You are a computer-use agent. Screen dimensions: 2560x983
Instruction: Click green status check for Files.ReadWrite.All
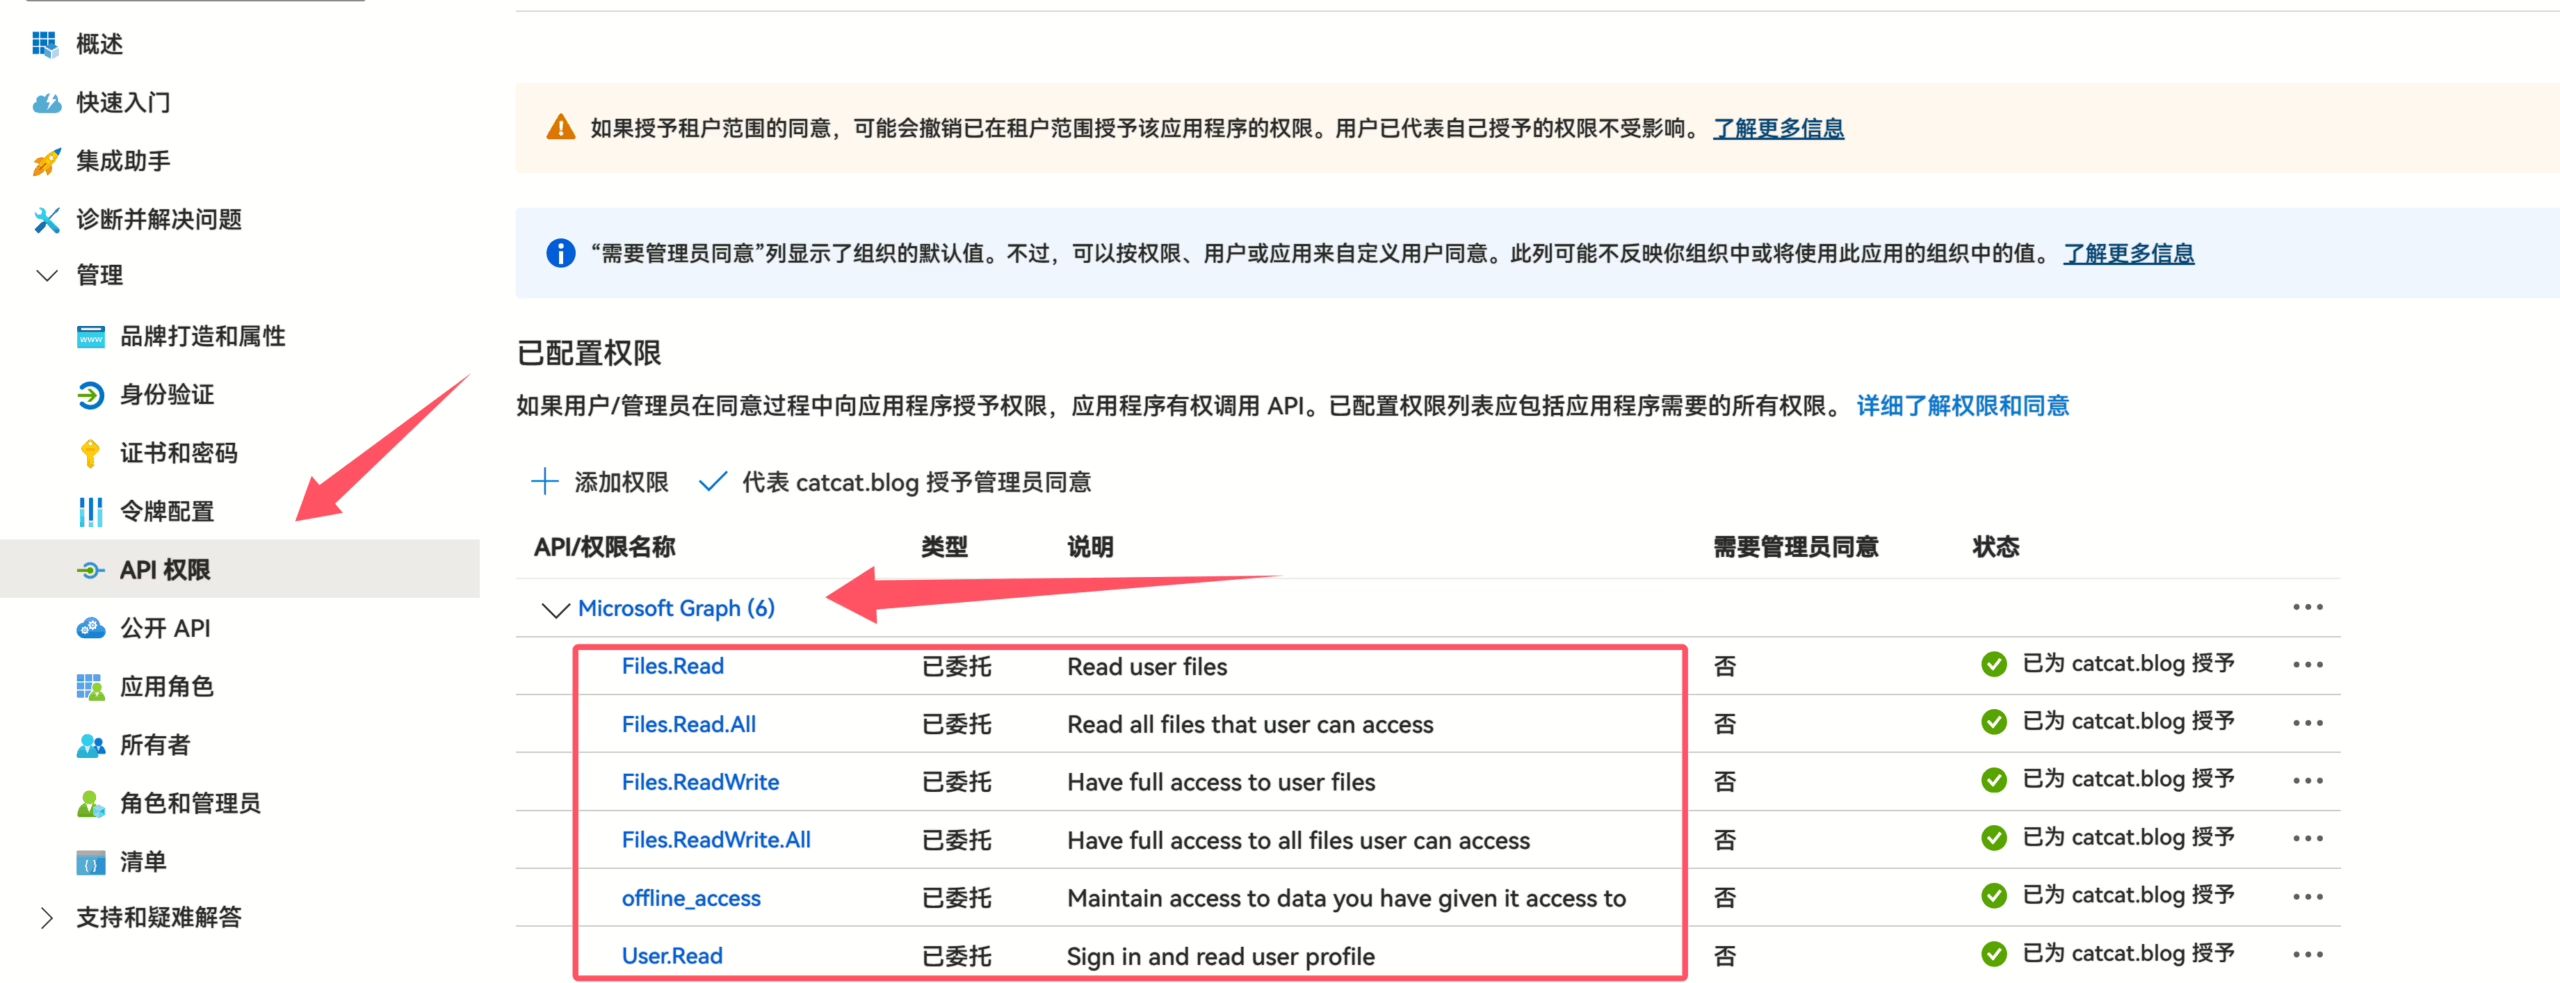[x=1994, y=838]
